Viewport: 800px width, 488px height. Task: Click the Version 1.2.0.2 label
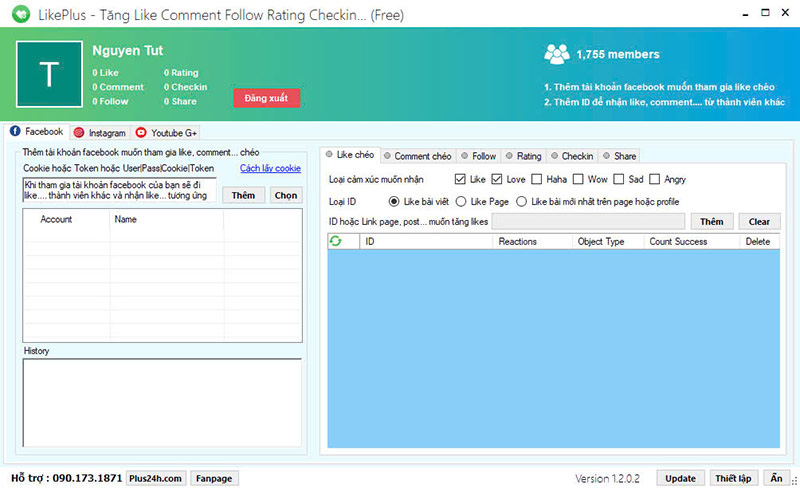click(x=607, y=479)
